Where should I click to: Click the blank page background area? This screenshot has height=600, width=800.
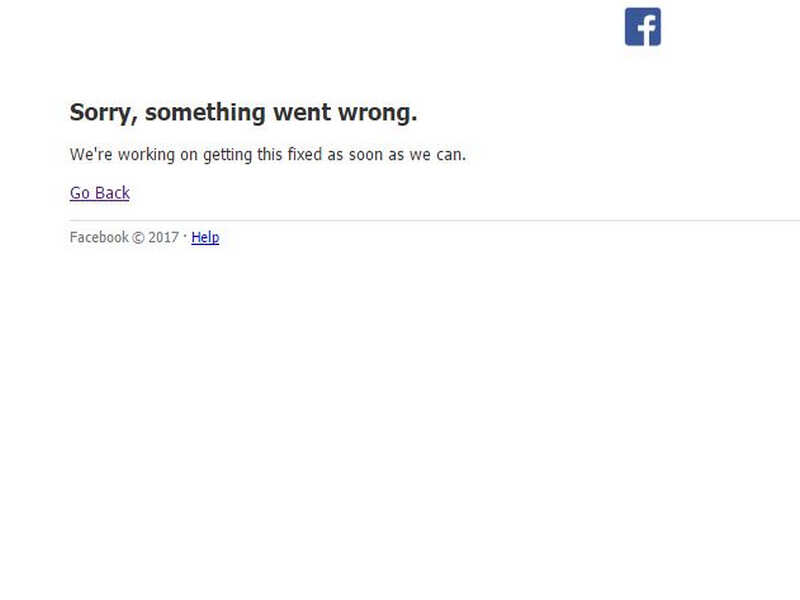tap(400, 420)
